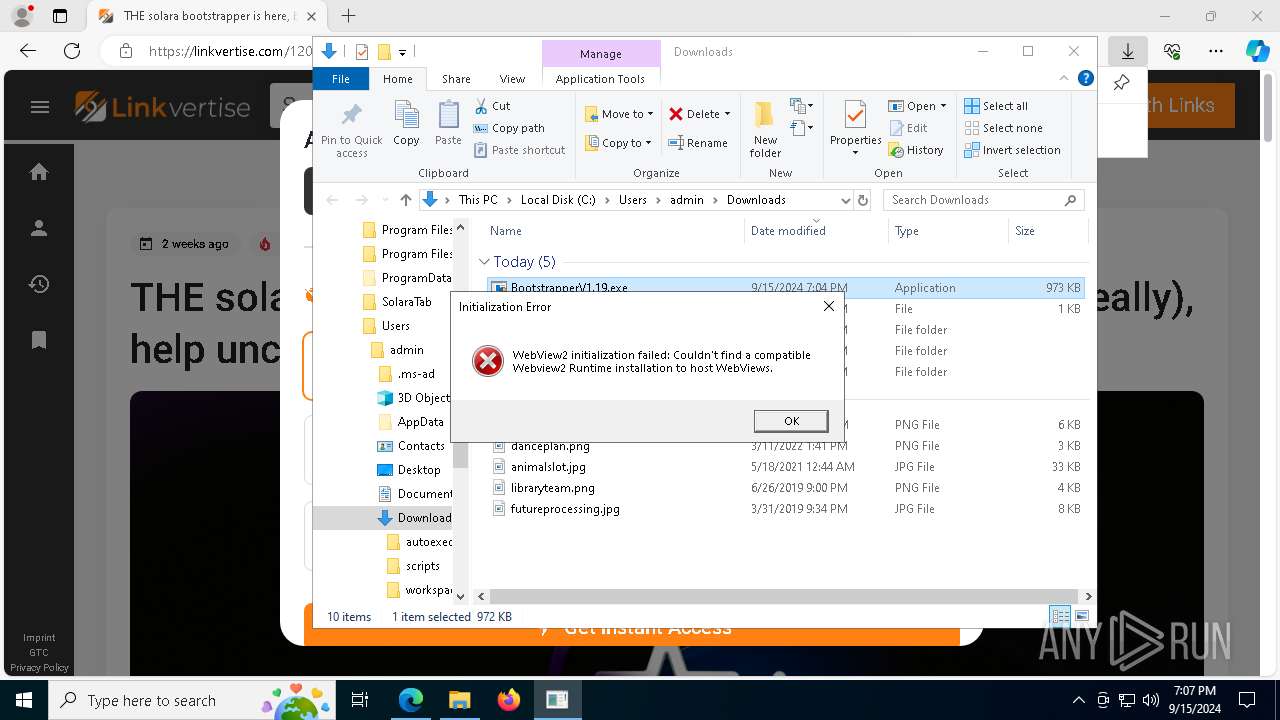Open the address bar history dropdown
The image size is (1280, 720).
(845, 200)
